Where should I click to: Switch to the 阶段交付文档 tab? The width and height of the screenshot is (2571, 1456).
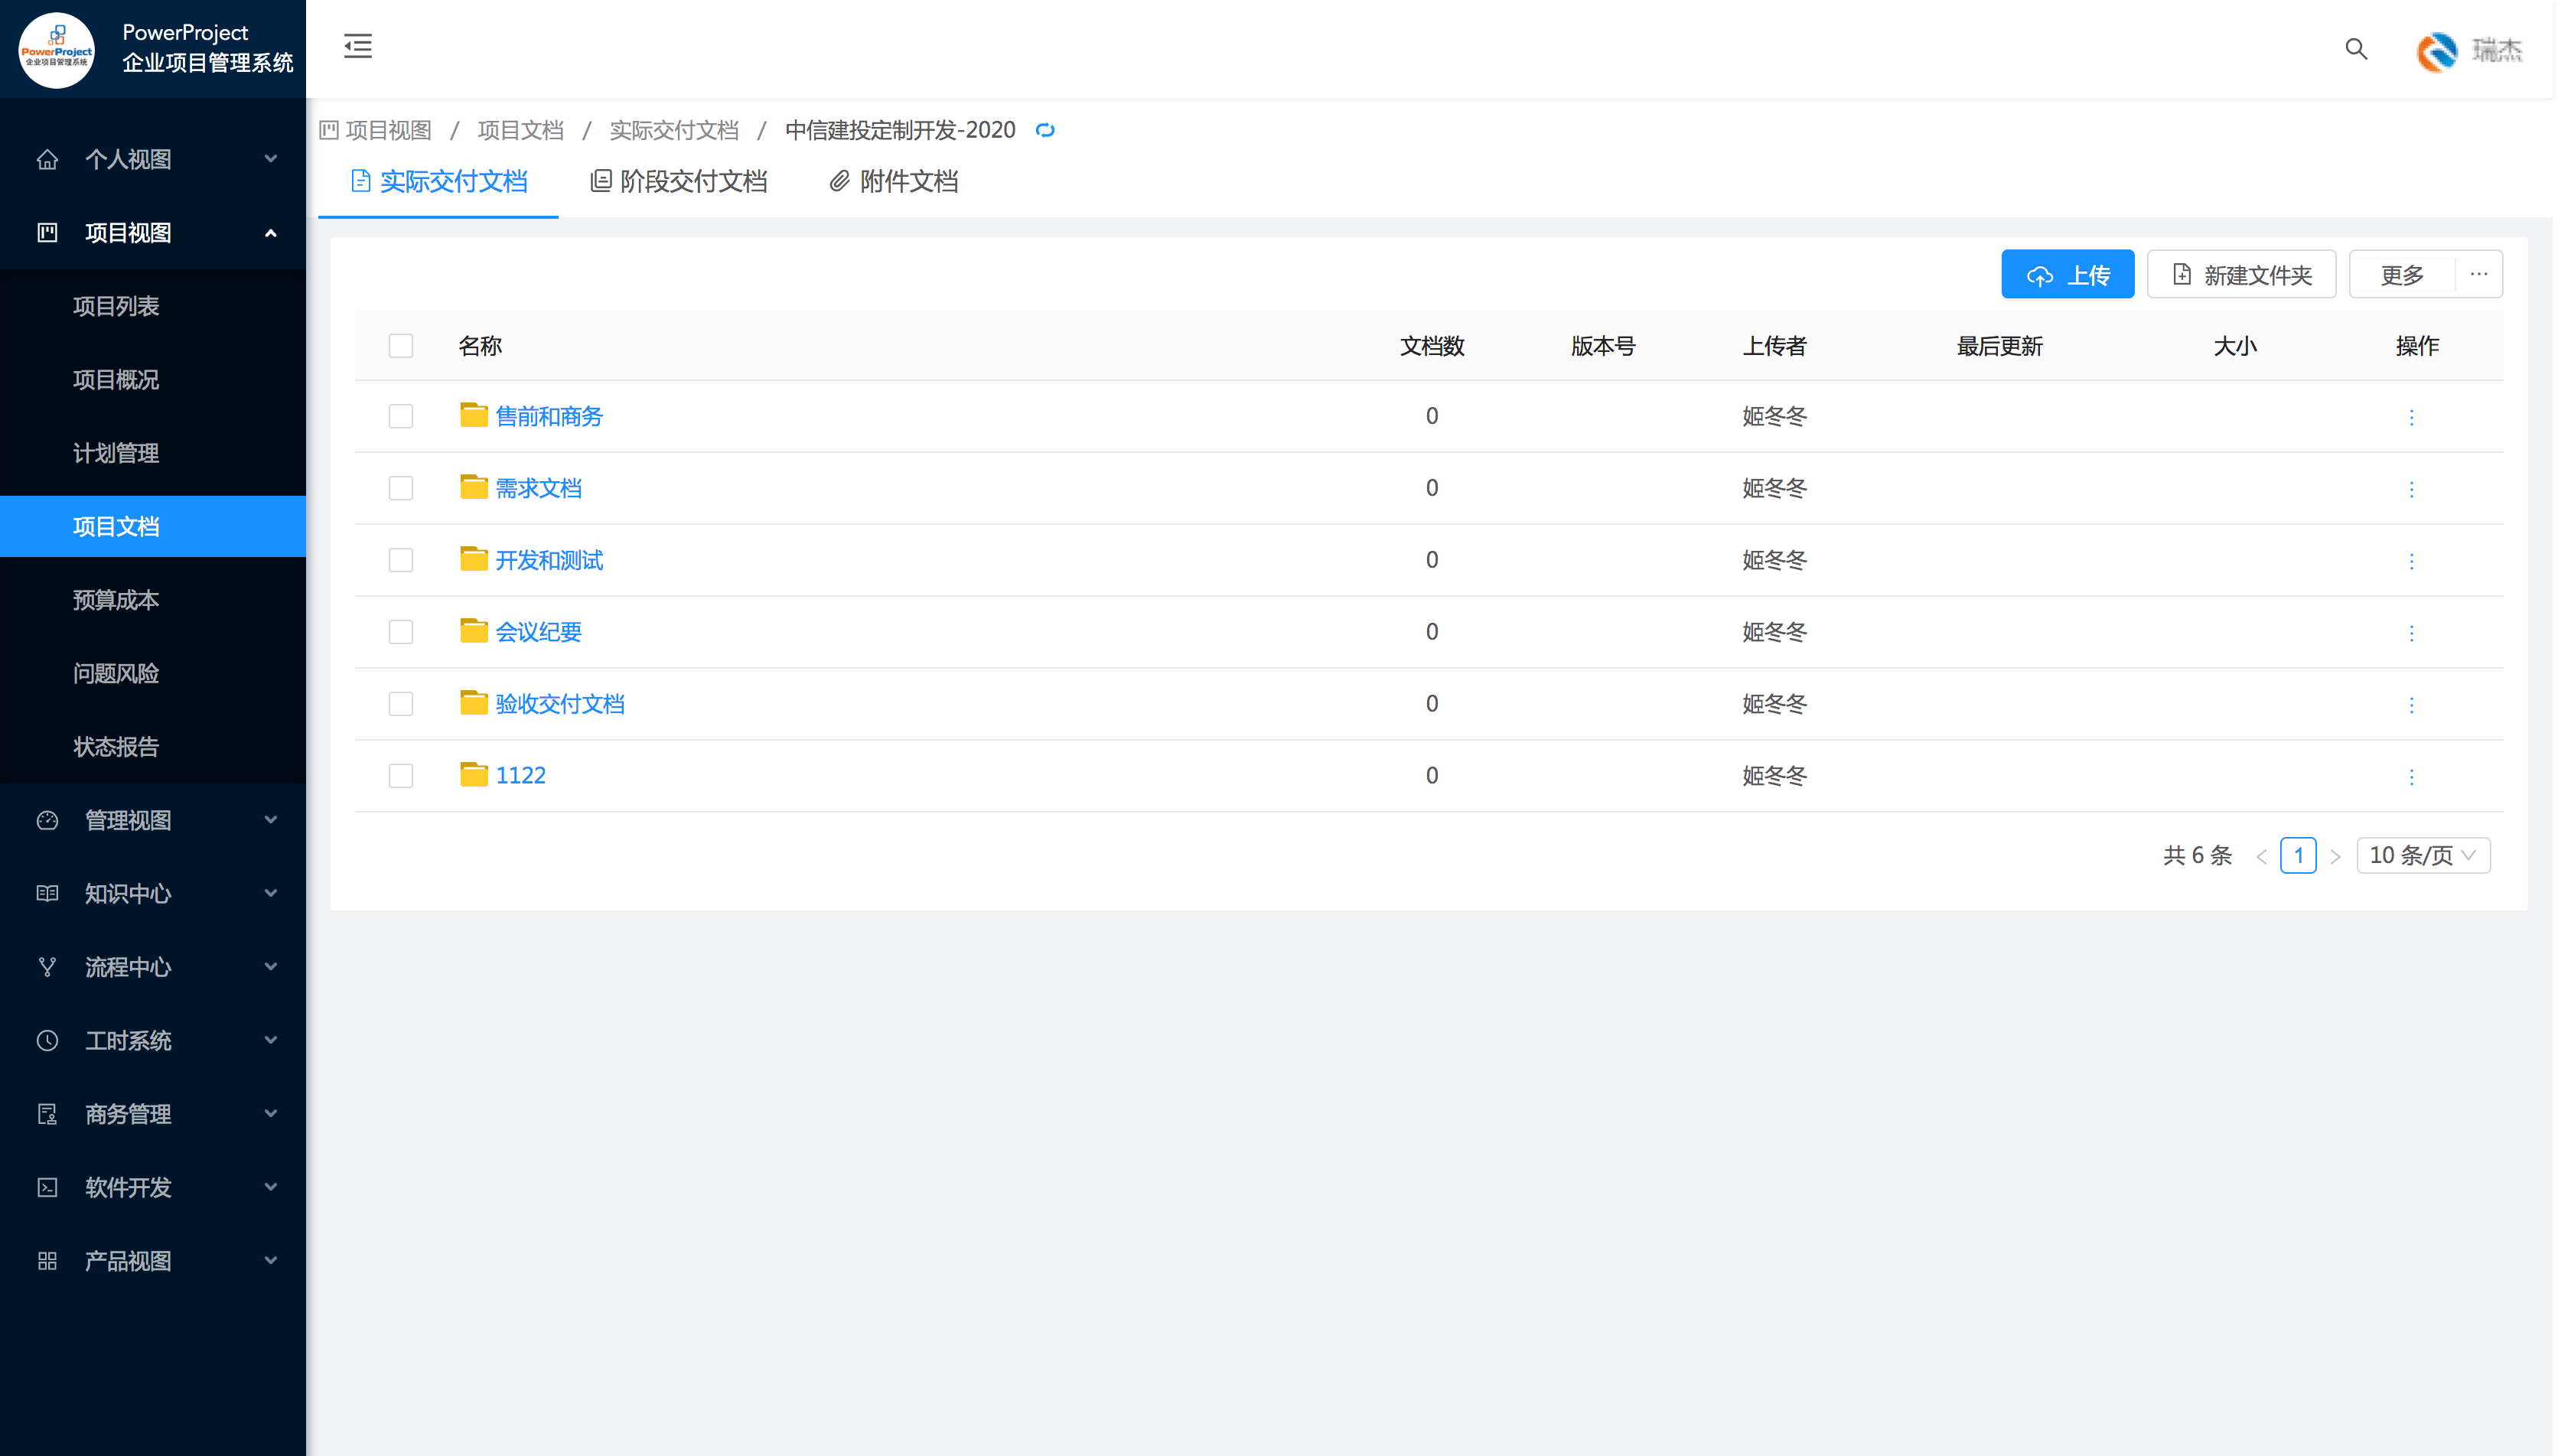point(679,182)
